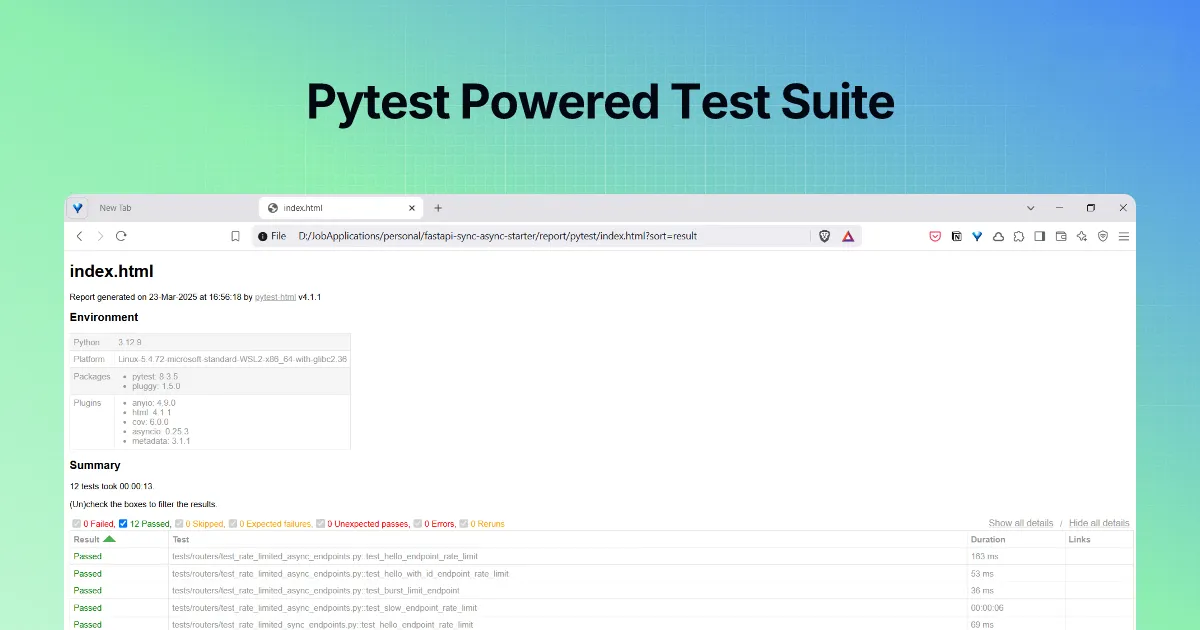Click the Platform Linux WSL2 row
This screenshot has width=1200, height=630.
[x=209, y=359]
